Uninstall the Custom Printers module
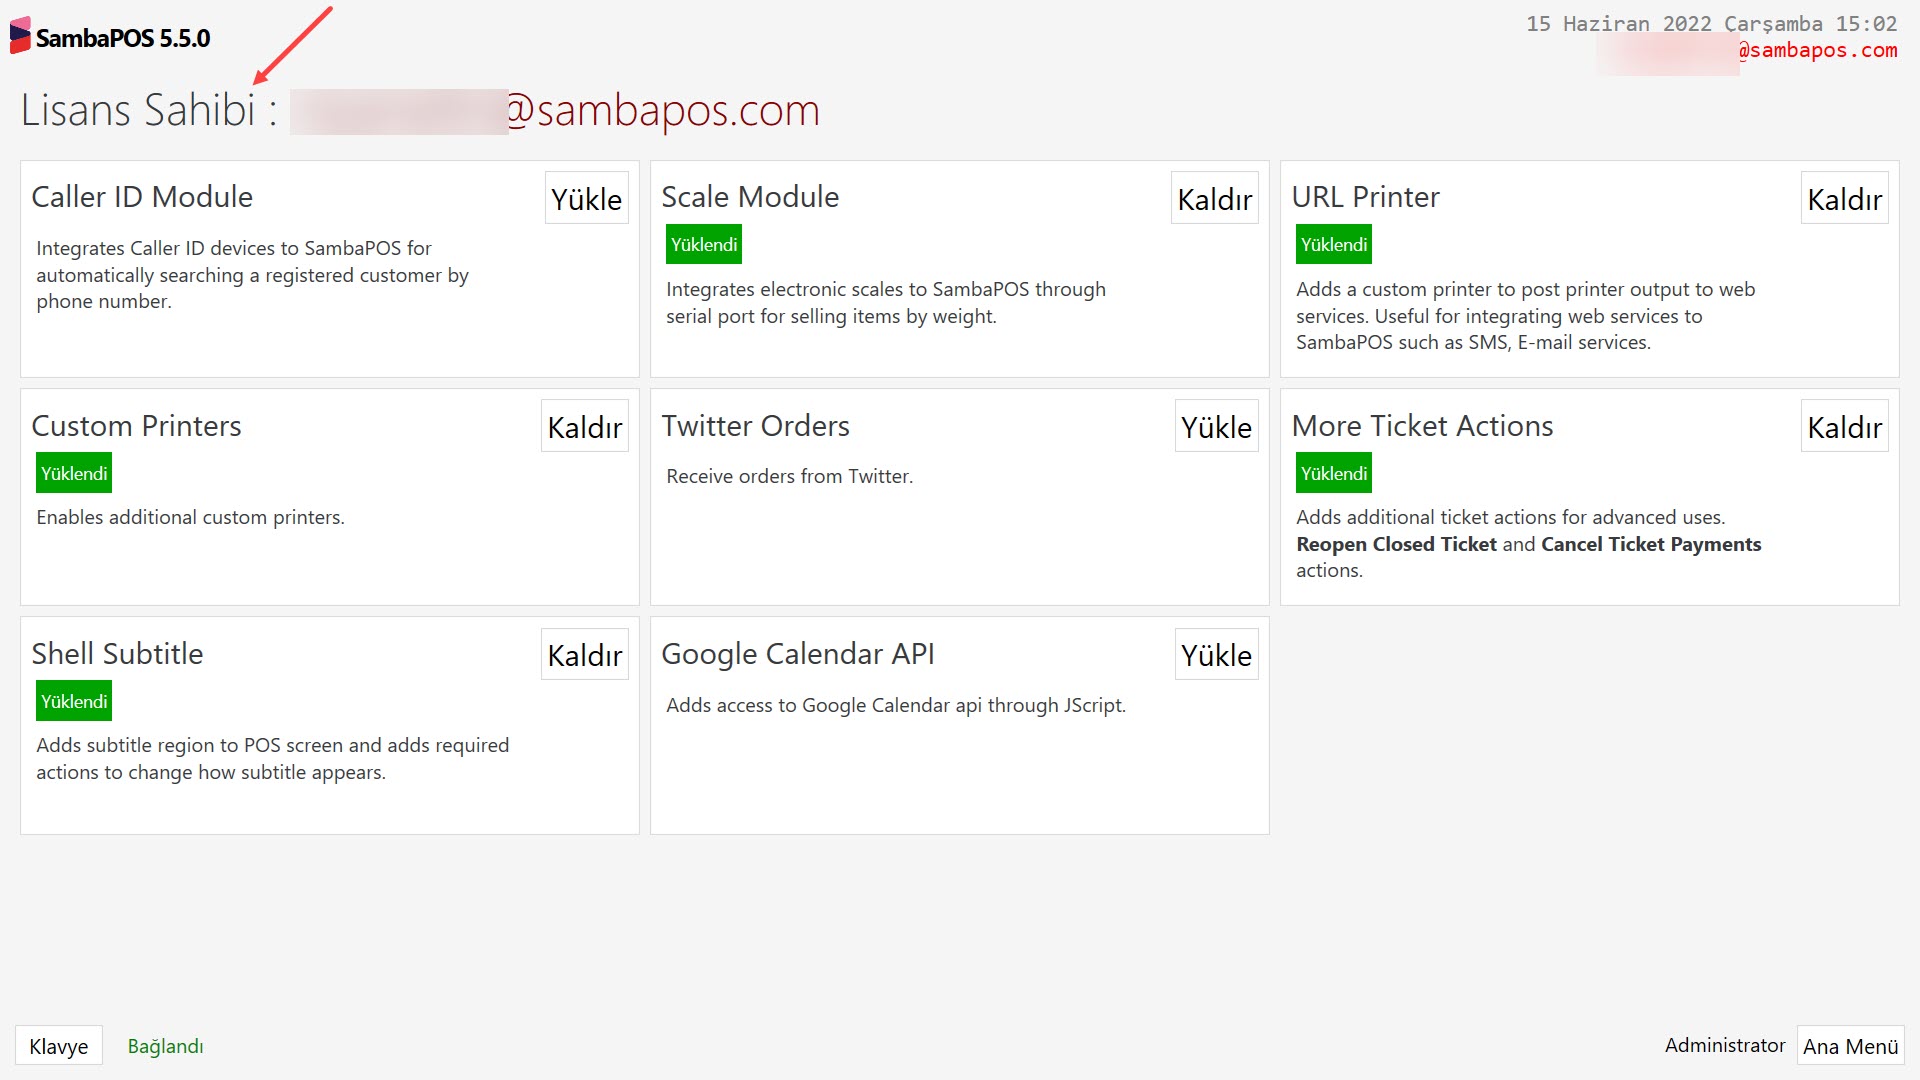1920x1080 pixels. 584,426
